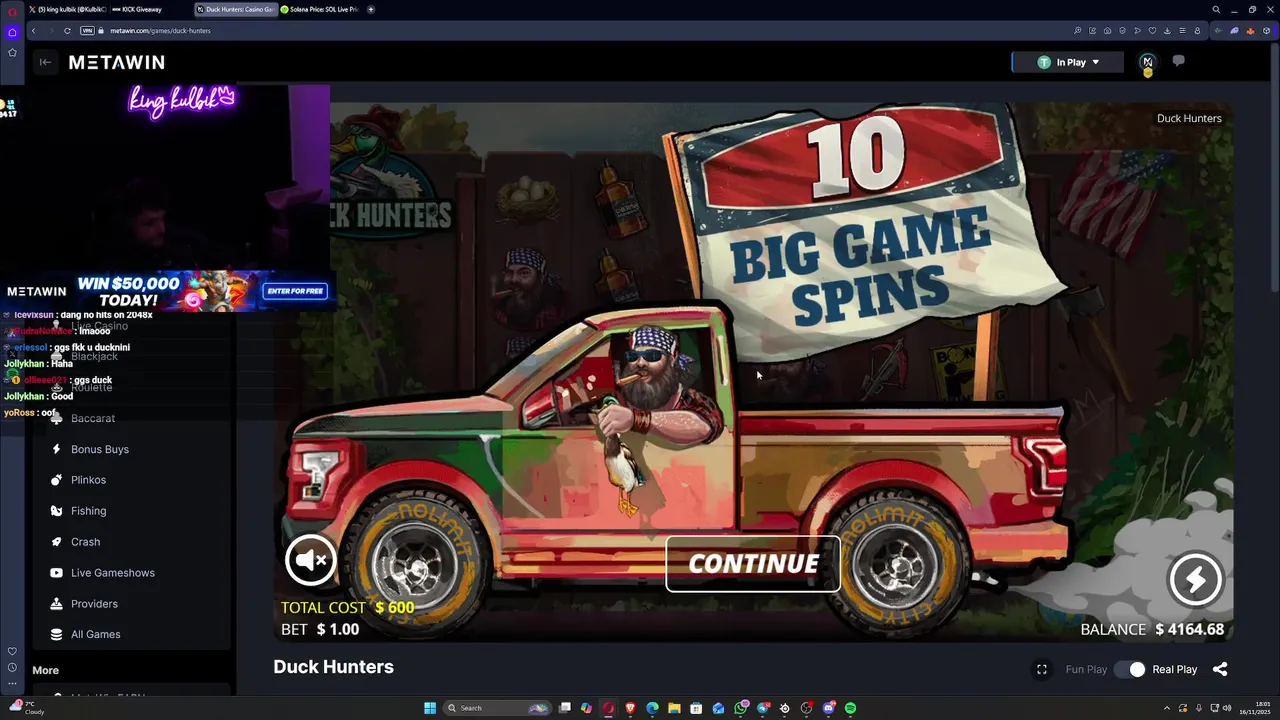Click the browser reload button
1280x720 pixels.
67,31
